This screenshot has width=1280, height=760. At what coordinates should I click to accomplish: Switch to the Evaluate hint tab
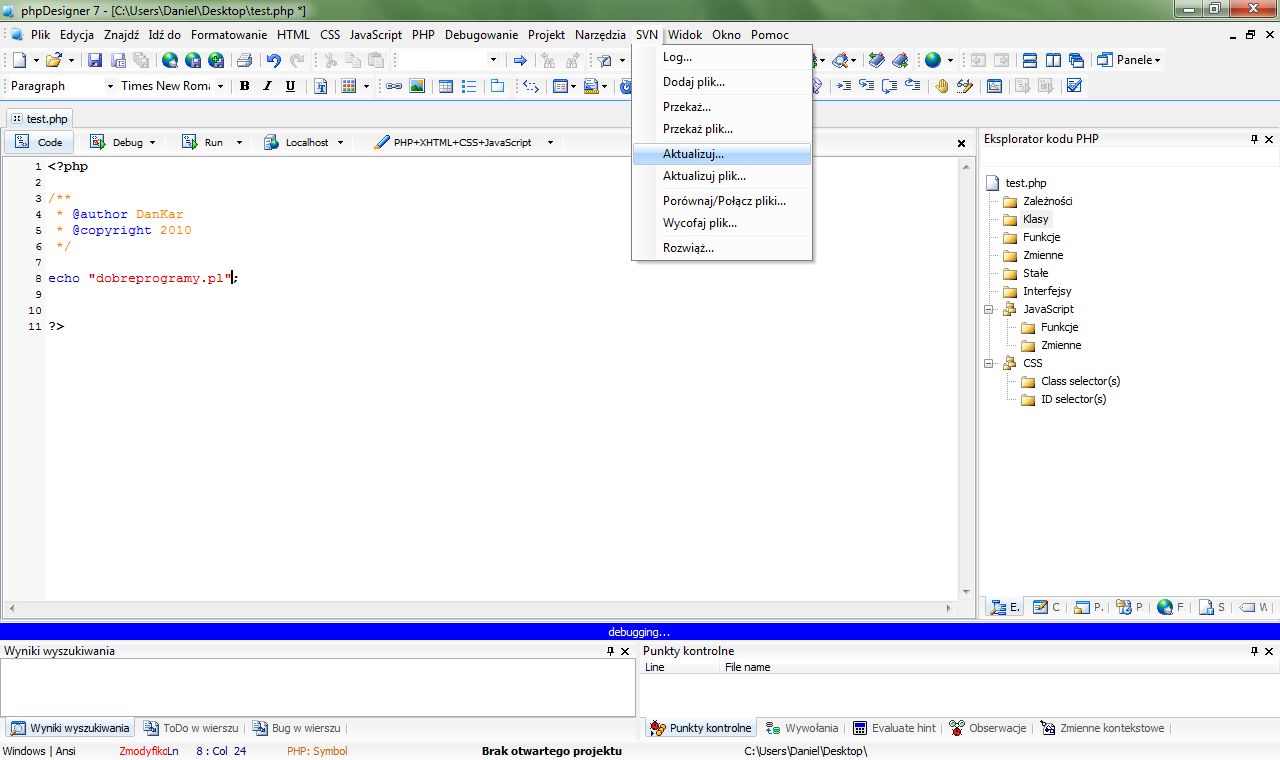coord(895,728)
